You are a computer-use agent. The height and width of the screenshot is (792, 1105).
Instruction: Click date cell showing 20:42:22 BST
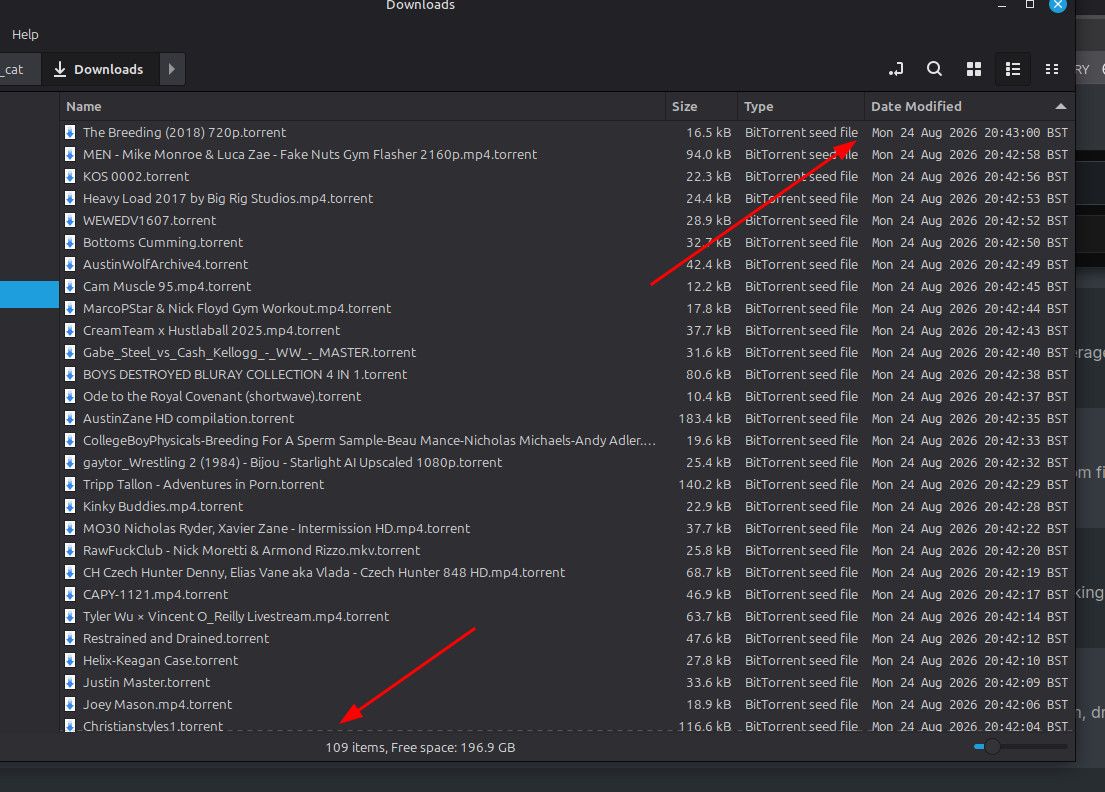[970, 528]
